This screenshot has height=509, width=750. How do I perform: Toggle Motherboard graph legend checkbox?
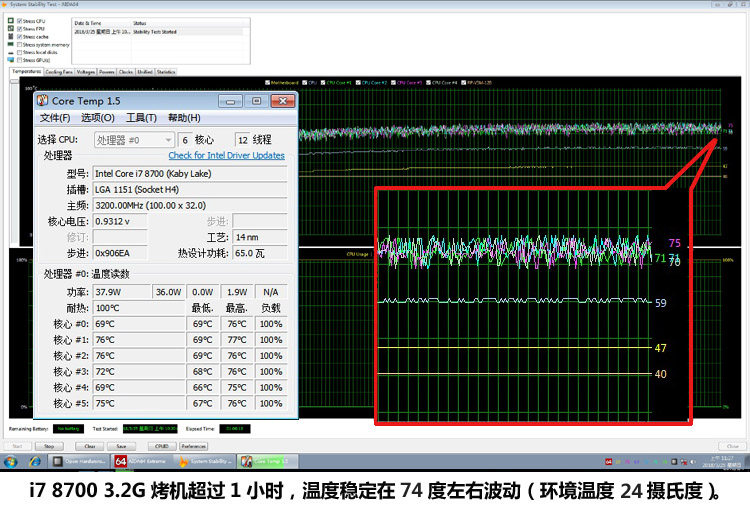click(267, 82)
